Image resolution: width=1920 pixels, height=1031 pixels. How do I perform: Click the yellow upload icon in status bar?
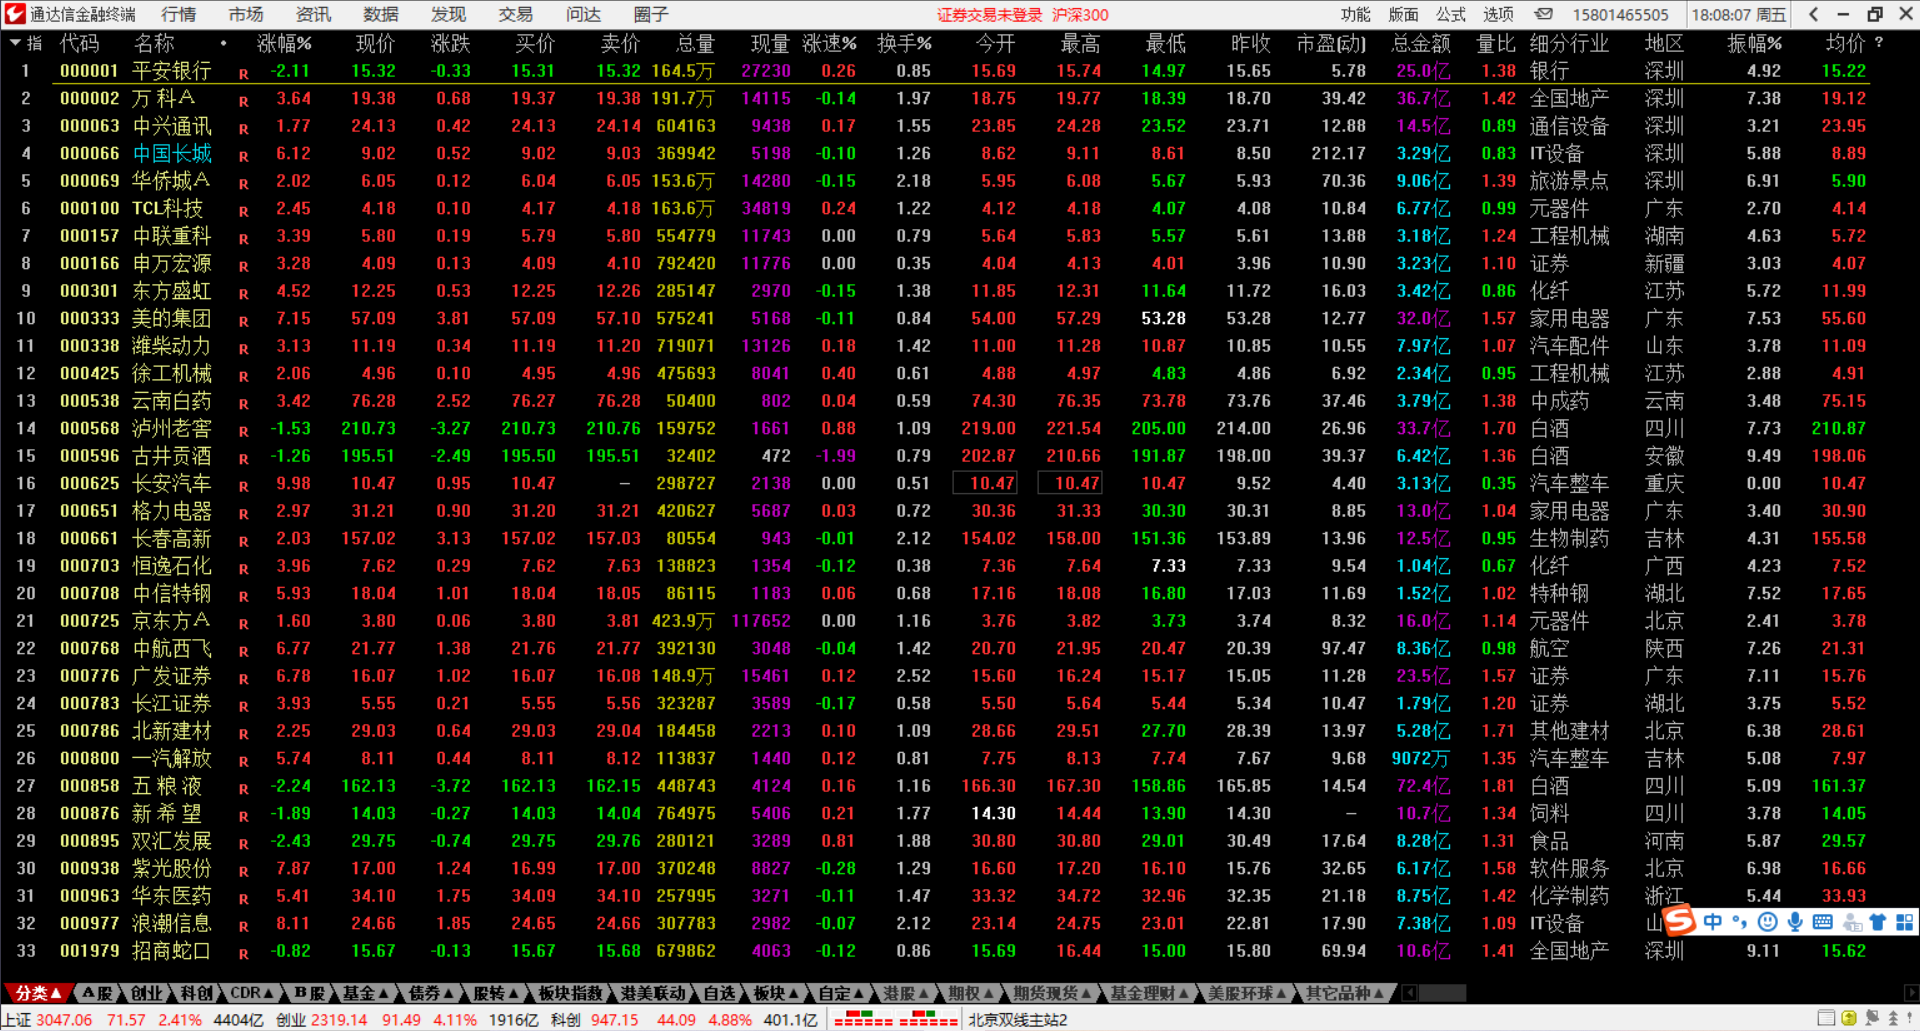[1848, 1019]
